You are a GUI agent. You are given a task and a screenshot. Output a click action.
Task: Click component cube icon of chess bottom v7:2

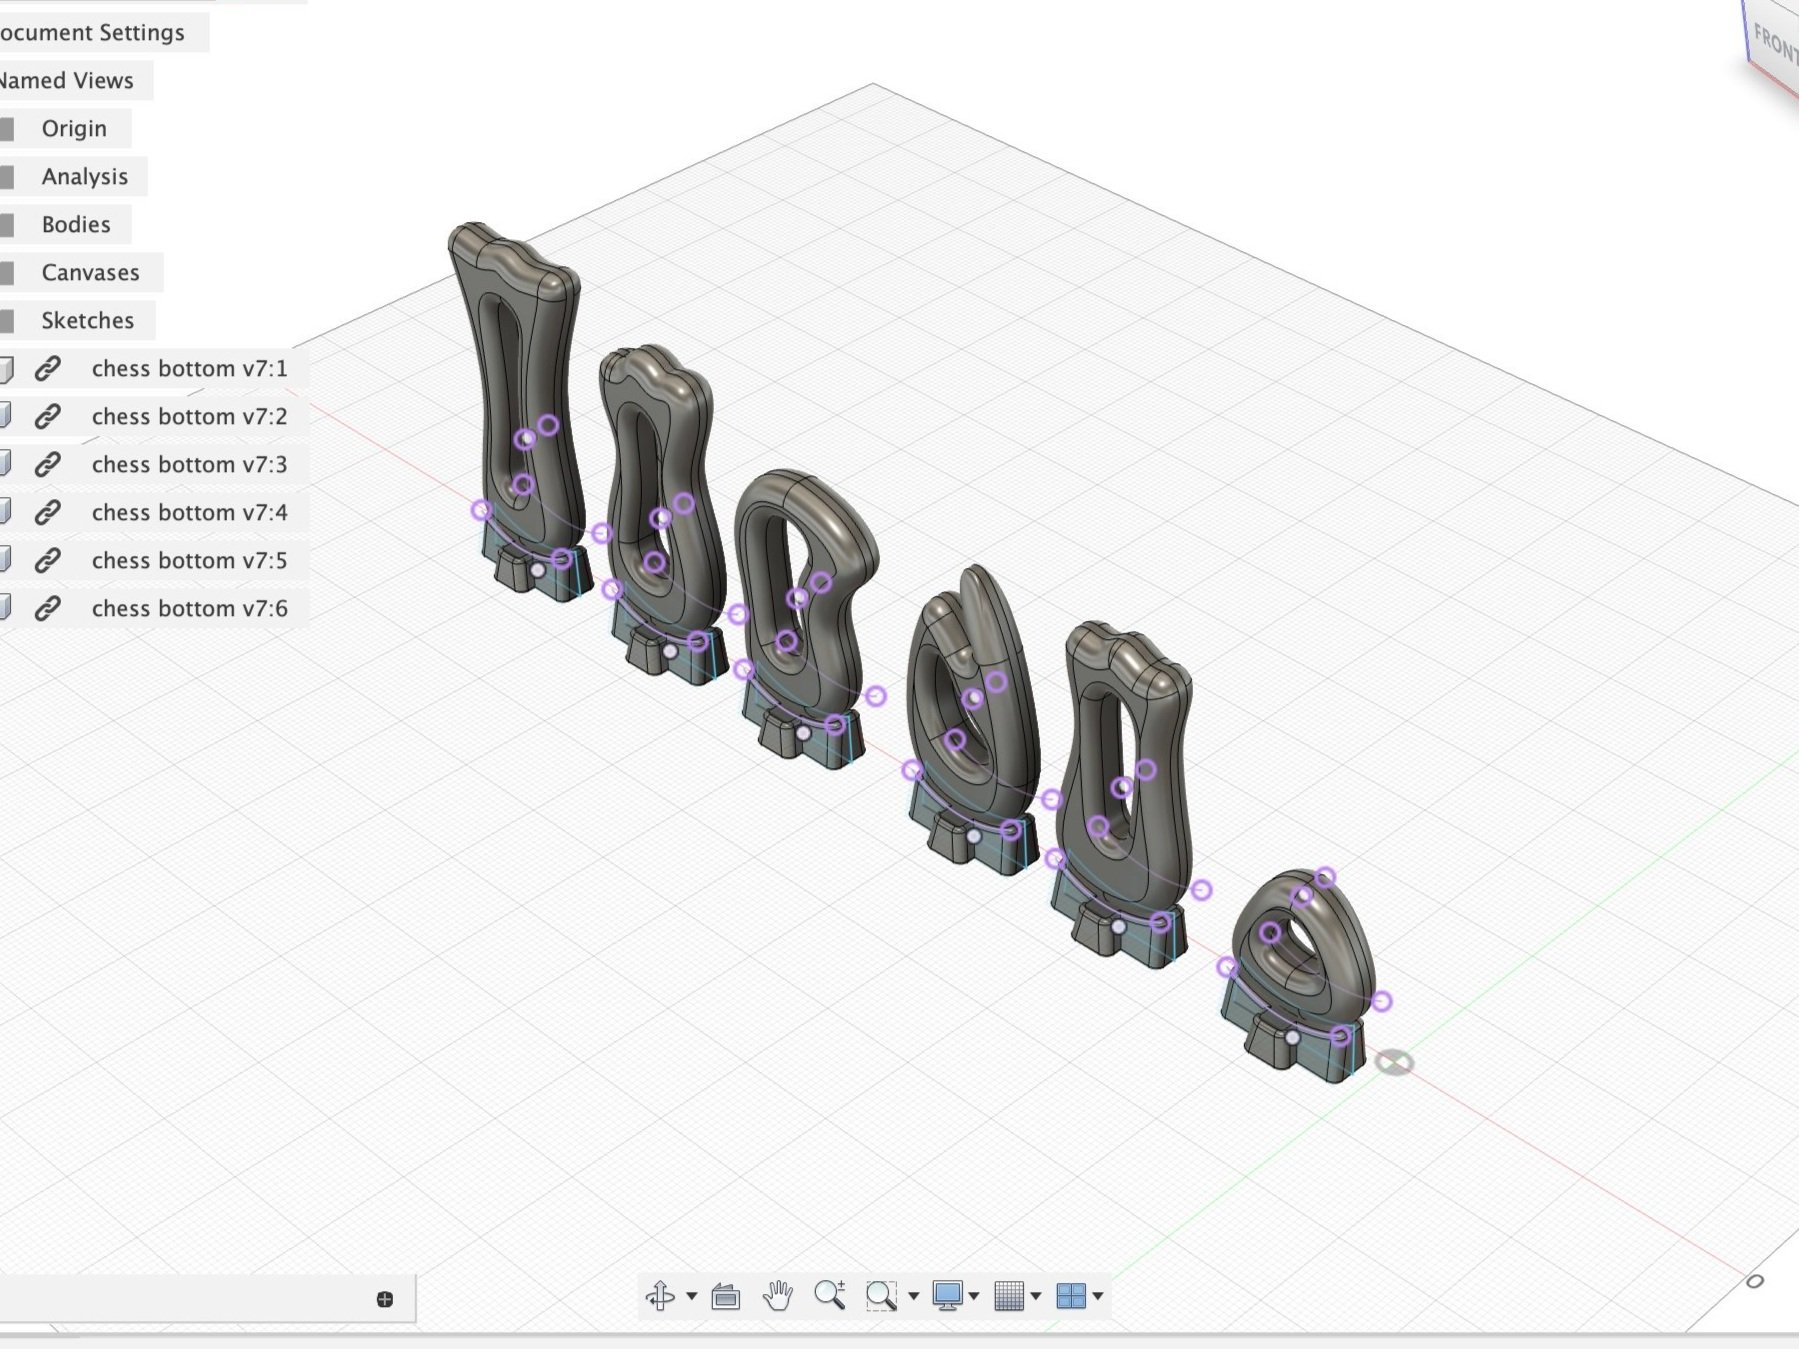6,417
